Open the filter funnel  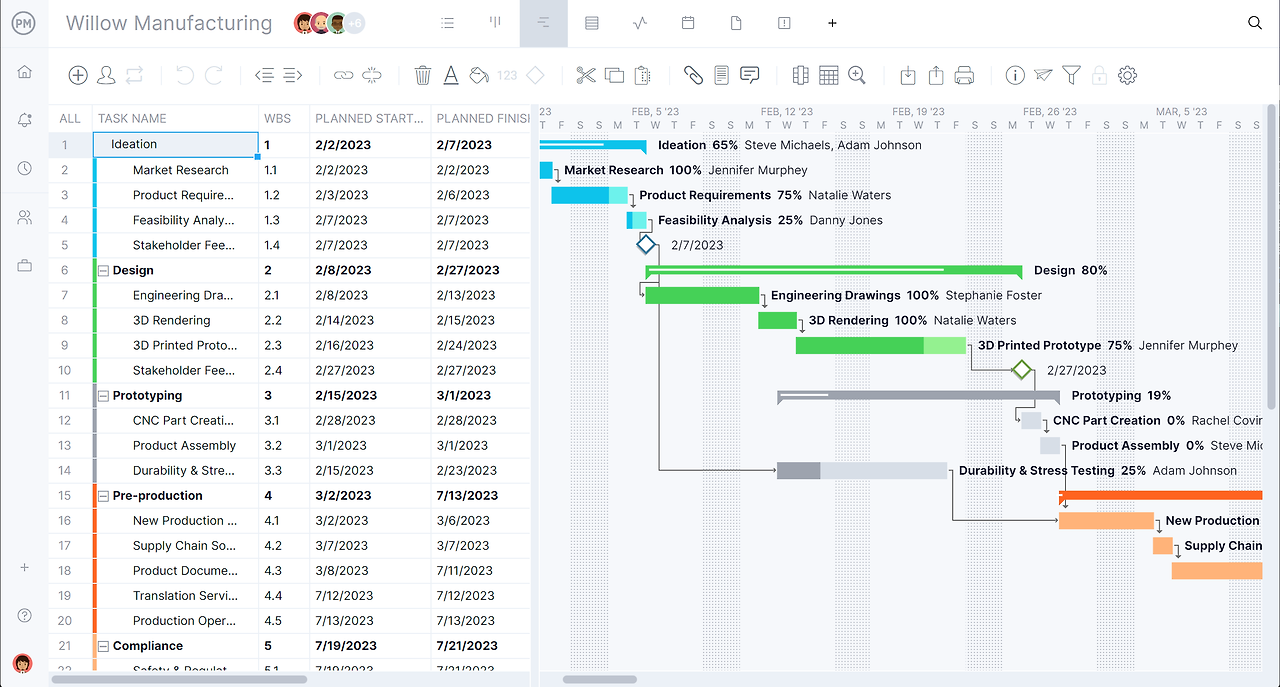pyautogui.click(x=1071, y=75)
